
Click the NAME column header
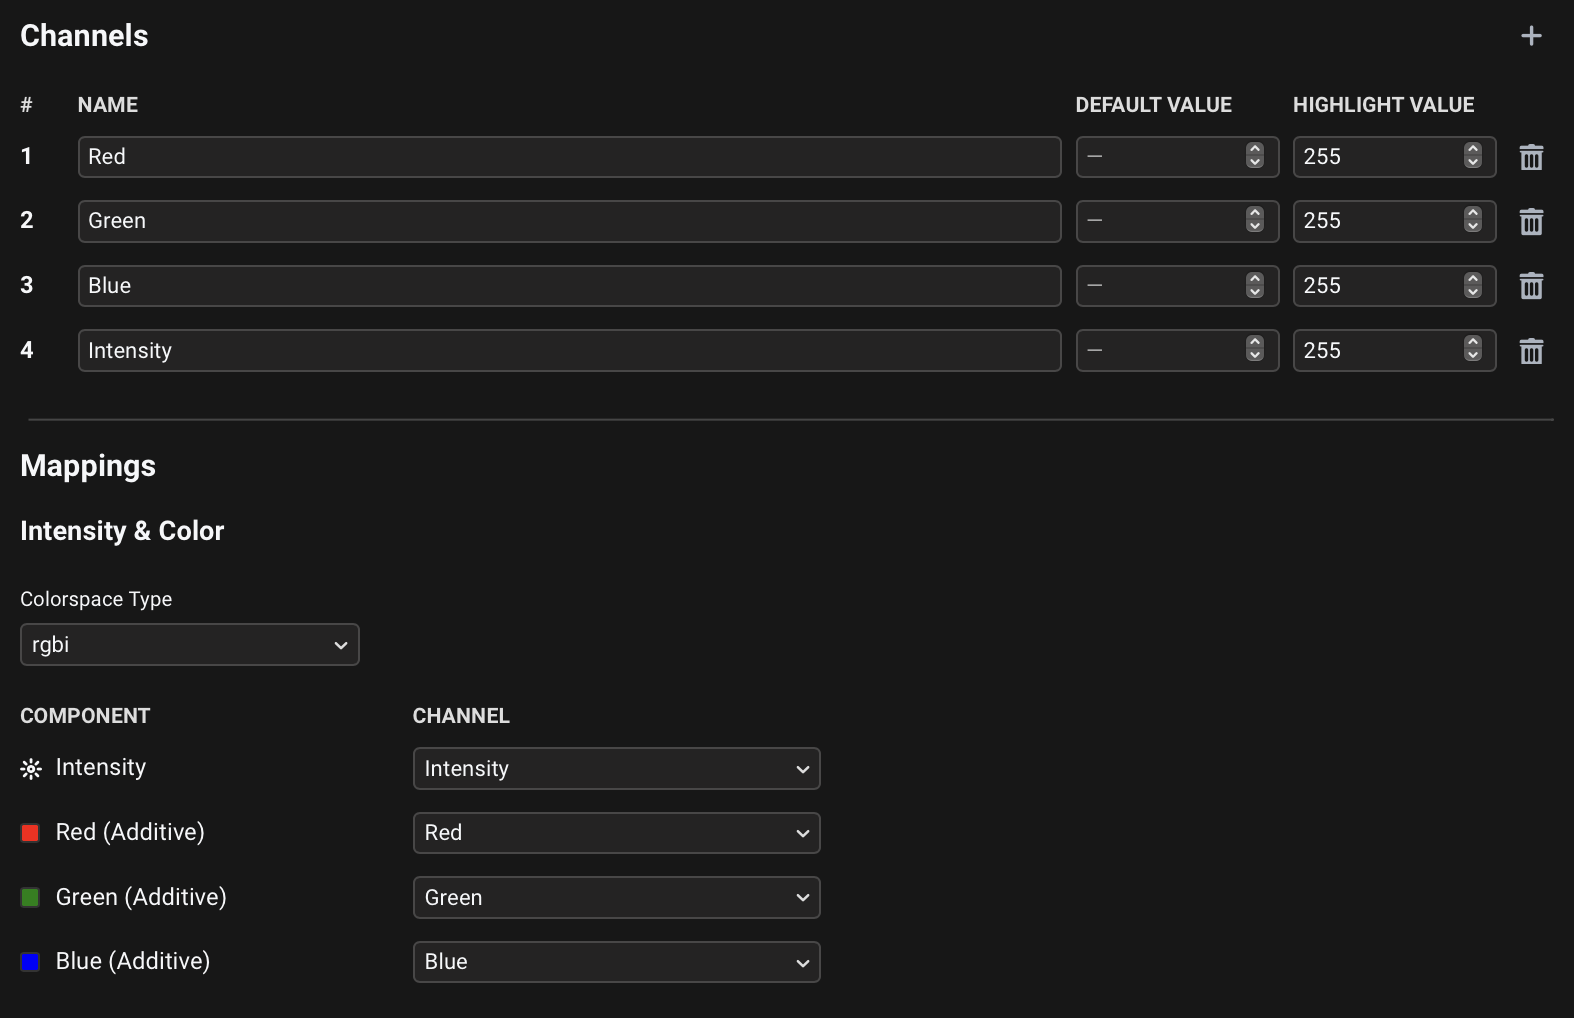click(108, 105)
